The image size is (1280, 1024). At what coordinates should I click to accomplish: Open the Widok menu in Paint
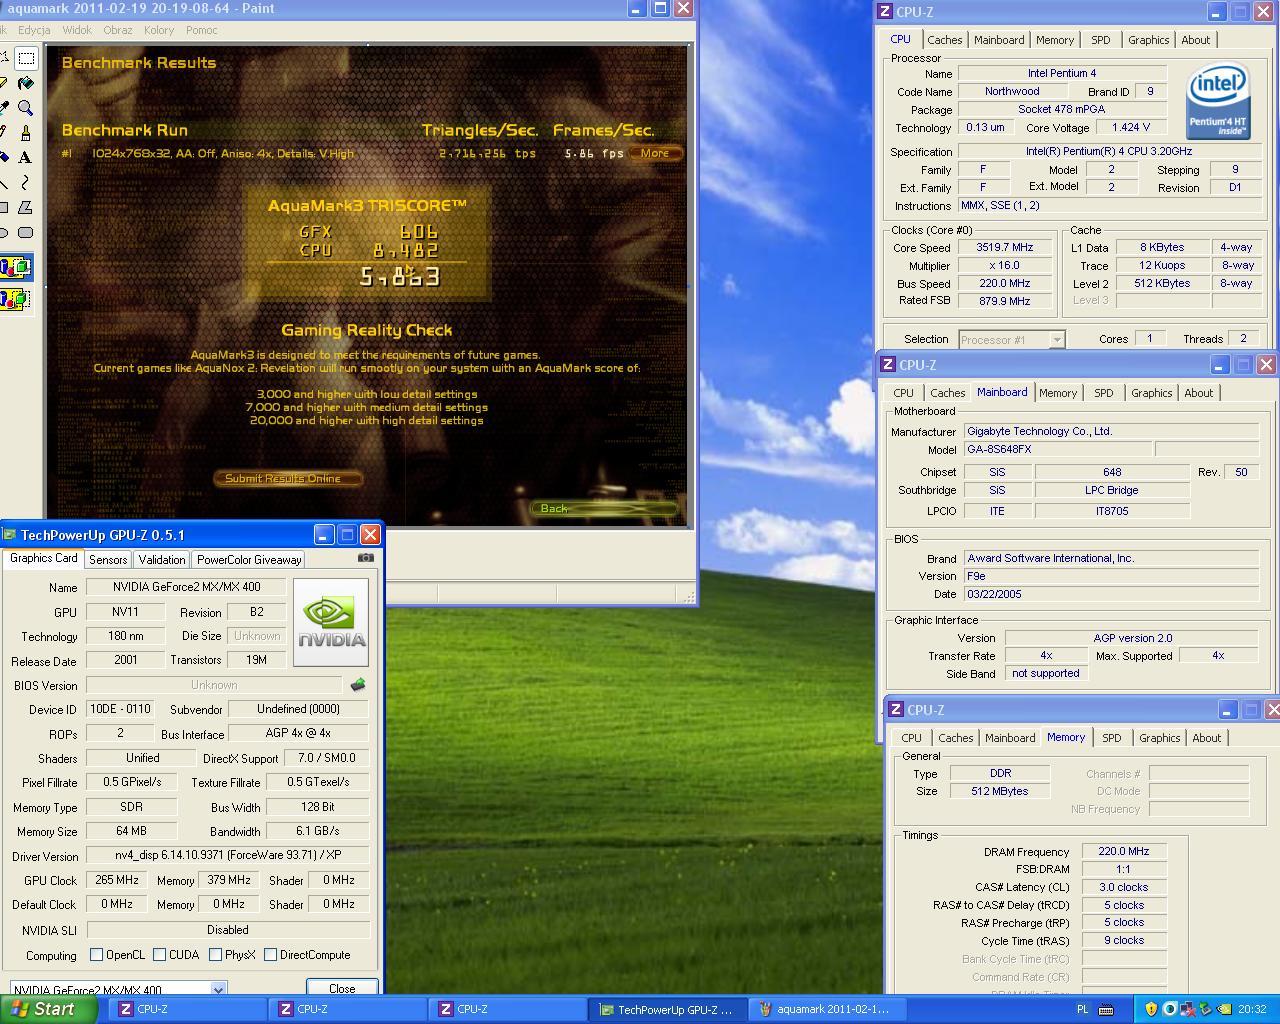77,30
